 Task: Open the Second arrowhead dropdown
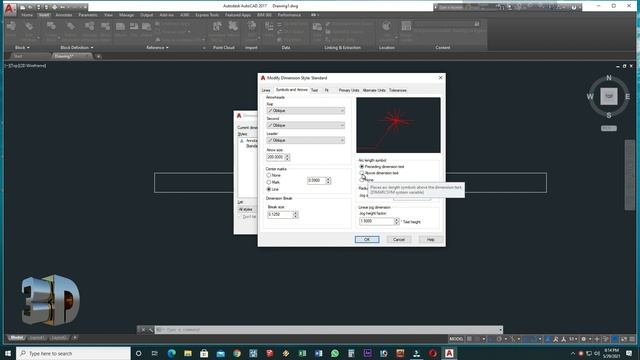pos(306,125)
